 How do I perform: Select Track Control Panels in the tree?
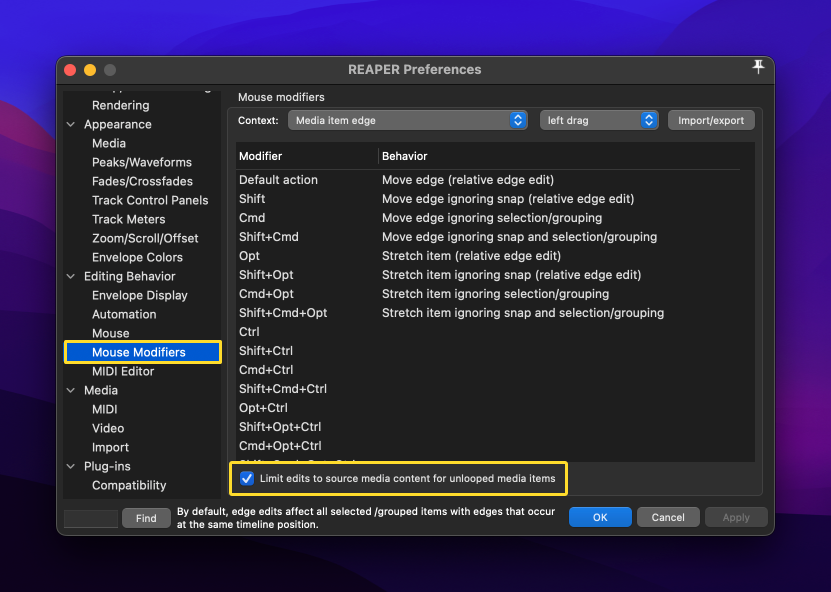(150, 200)
